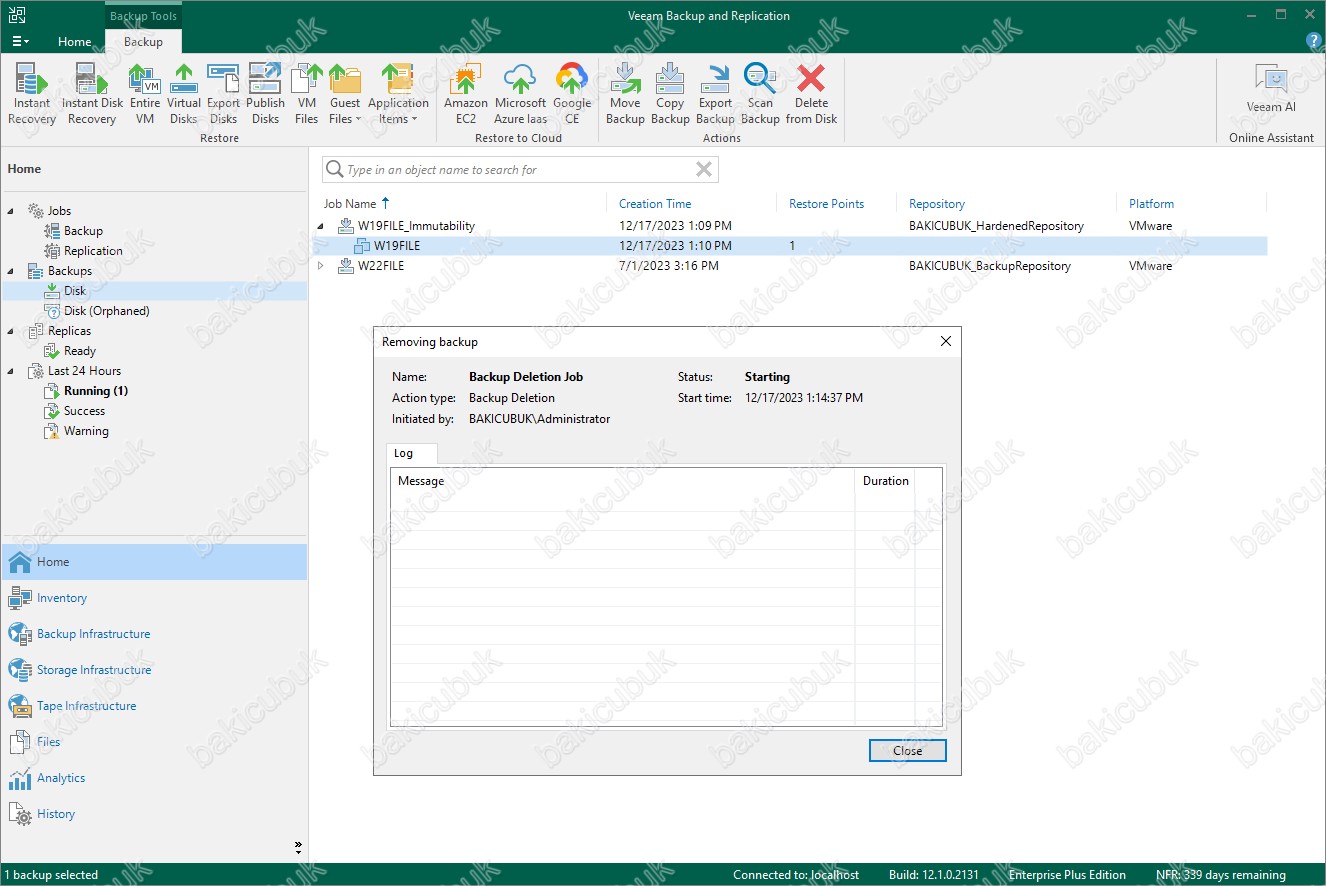Select Disk under Backups
Image resolution: width=1326 pixels, height=886 pixels.
pyautogui.click(x=75, y=291)
